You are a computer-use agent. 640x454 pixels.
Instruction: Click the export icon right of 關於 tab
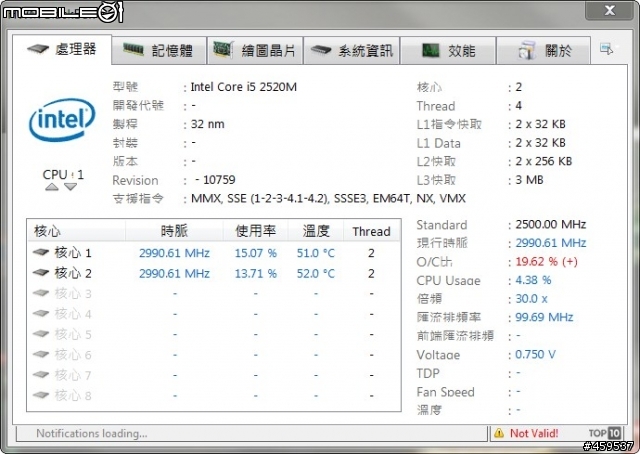pos(606,49)
